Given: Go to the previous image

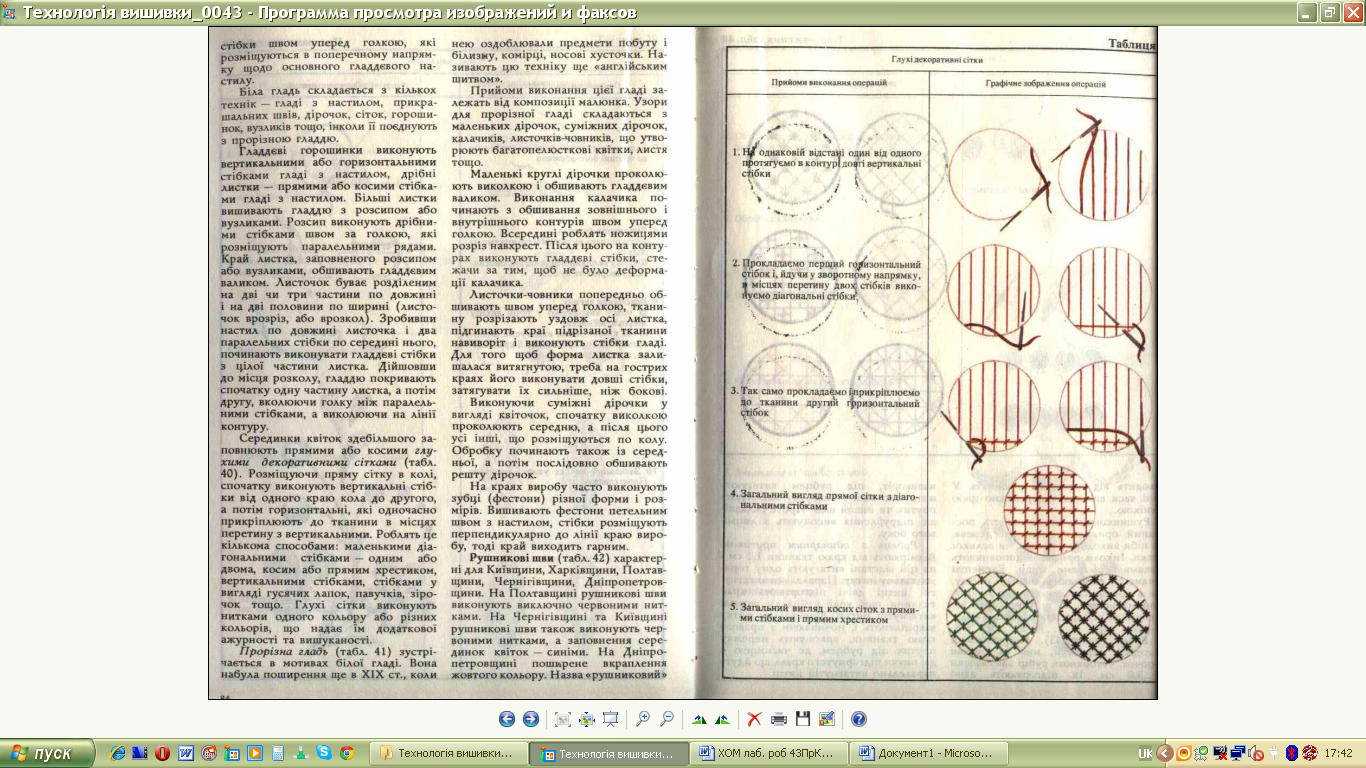Looking at the screenshot, I should pos(507,719).
